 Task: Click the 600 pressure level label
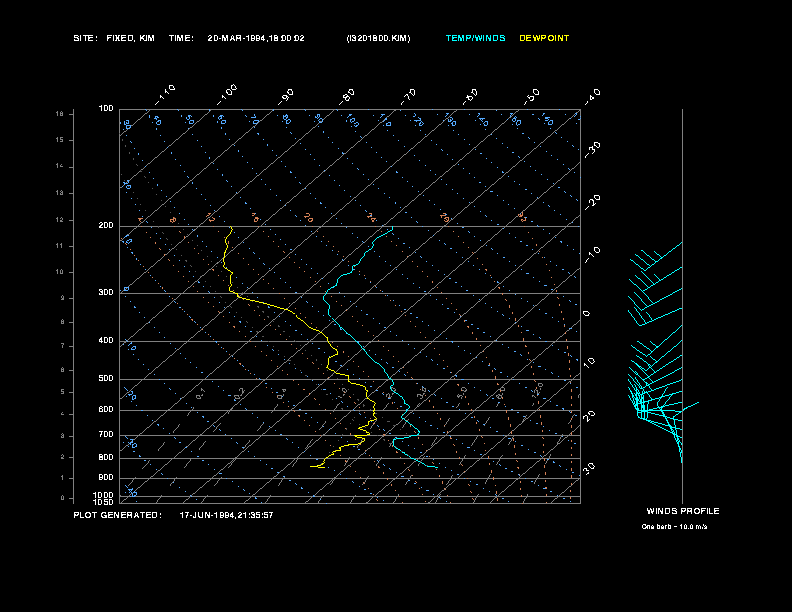(x=106, y=410)
